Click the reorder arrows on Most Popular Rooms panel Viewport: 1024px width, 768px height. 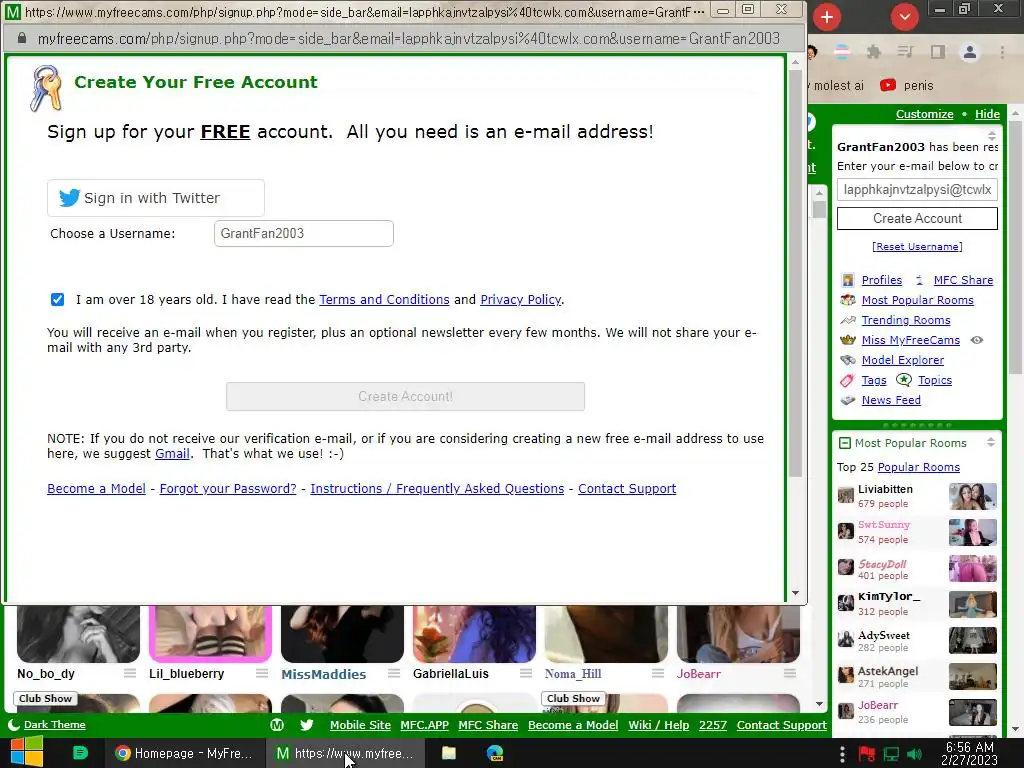coord(991,442)
